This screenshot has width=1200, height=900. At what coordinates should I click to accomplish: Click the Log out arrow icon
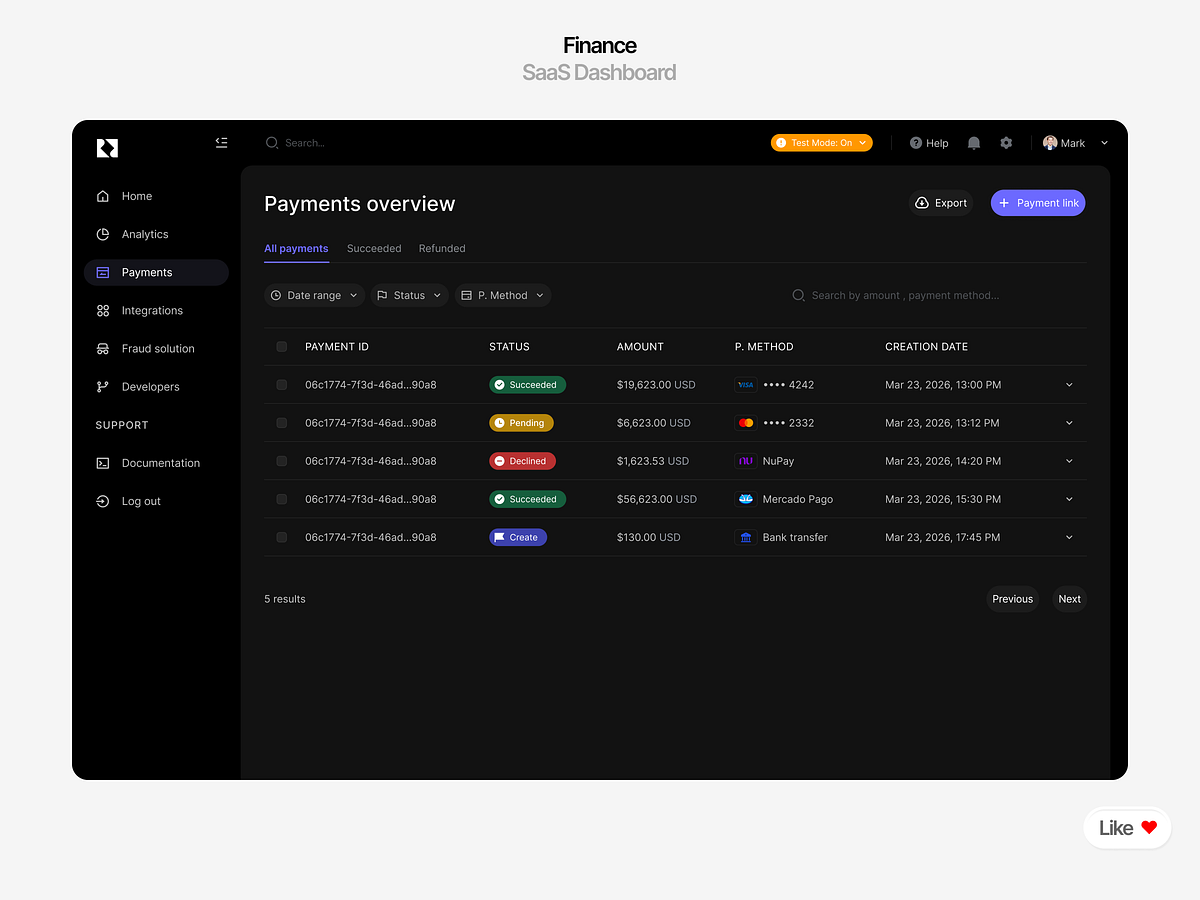(103, 501)
